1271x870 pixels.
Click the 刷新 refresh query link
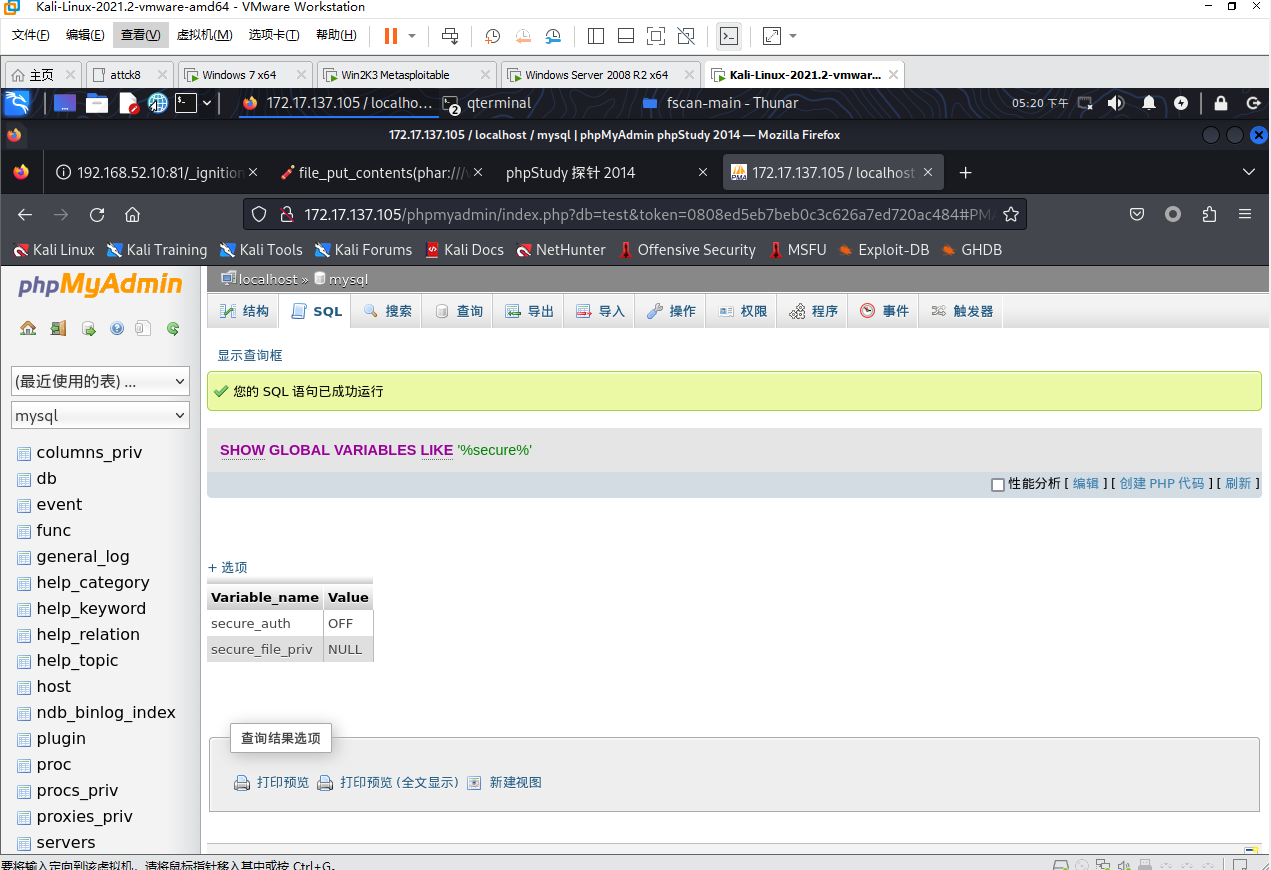1238,484
